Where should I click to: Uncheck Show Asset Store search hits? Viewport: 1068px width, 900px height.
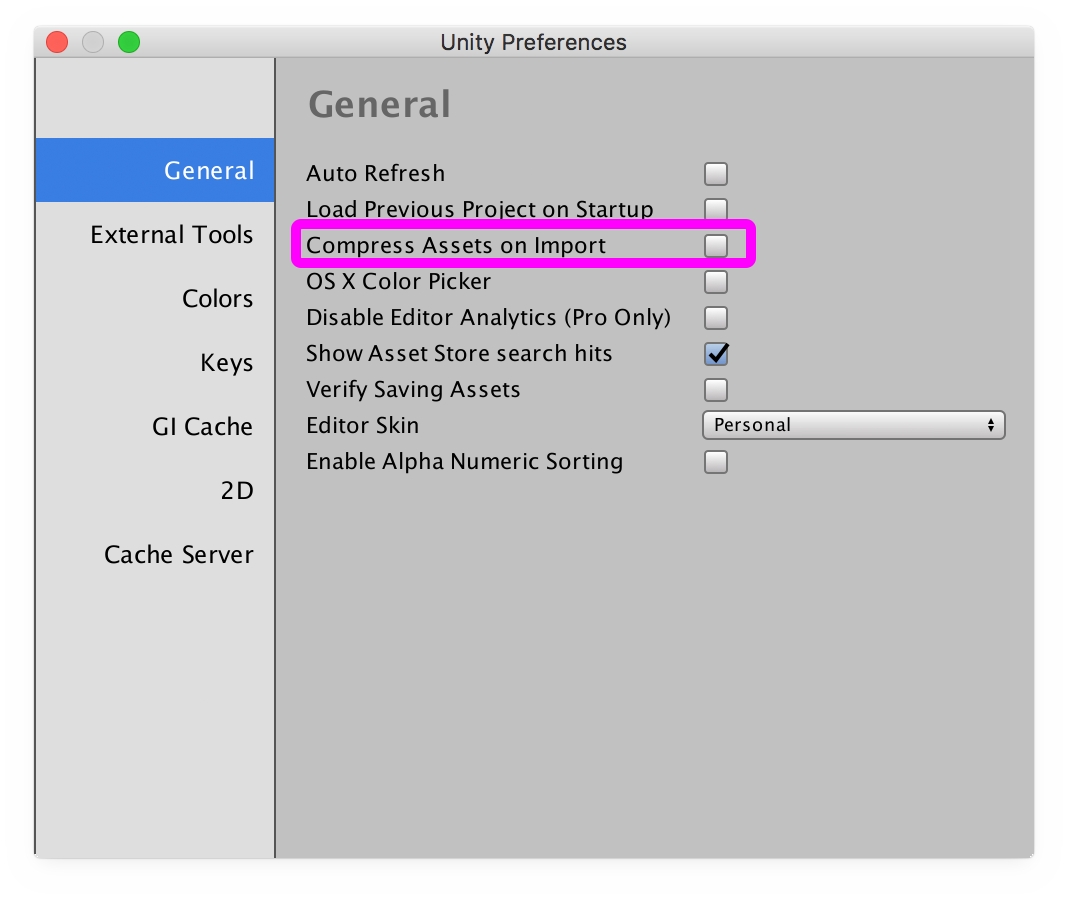pyautogui.click(x=716, y=354)
